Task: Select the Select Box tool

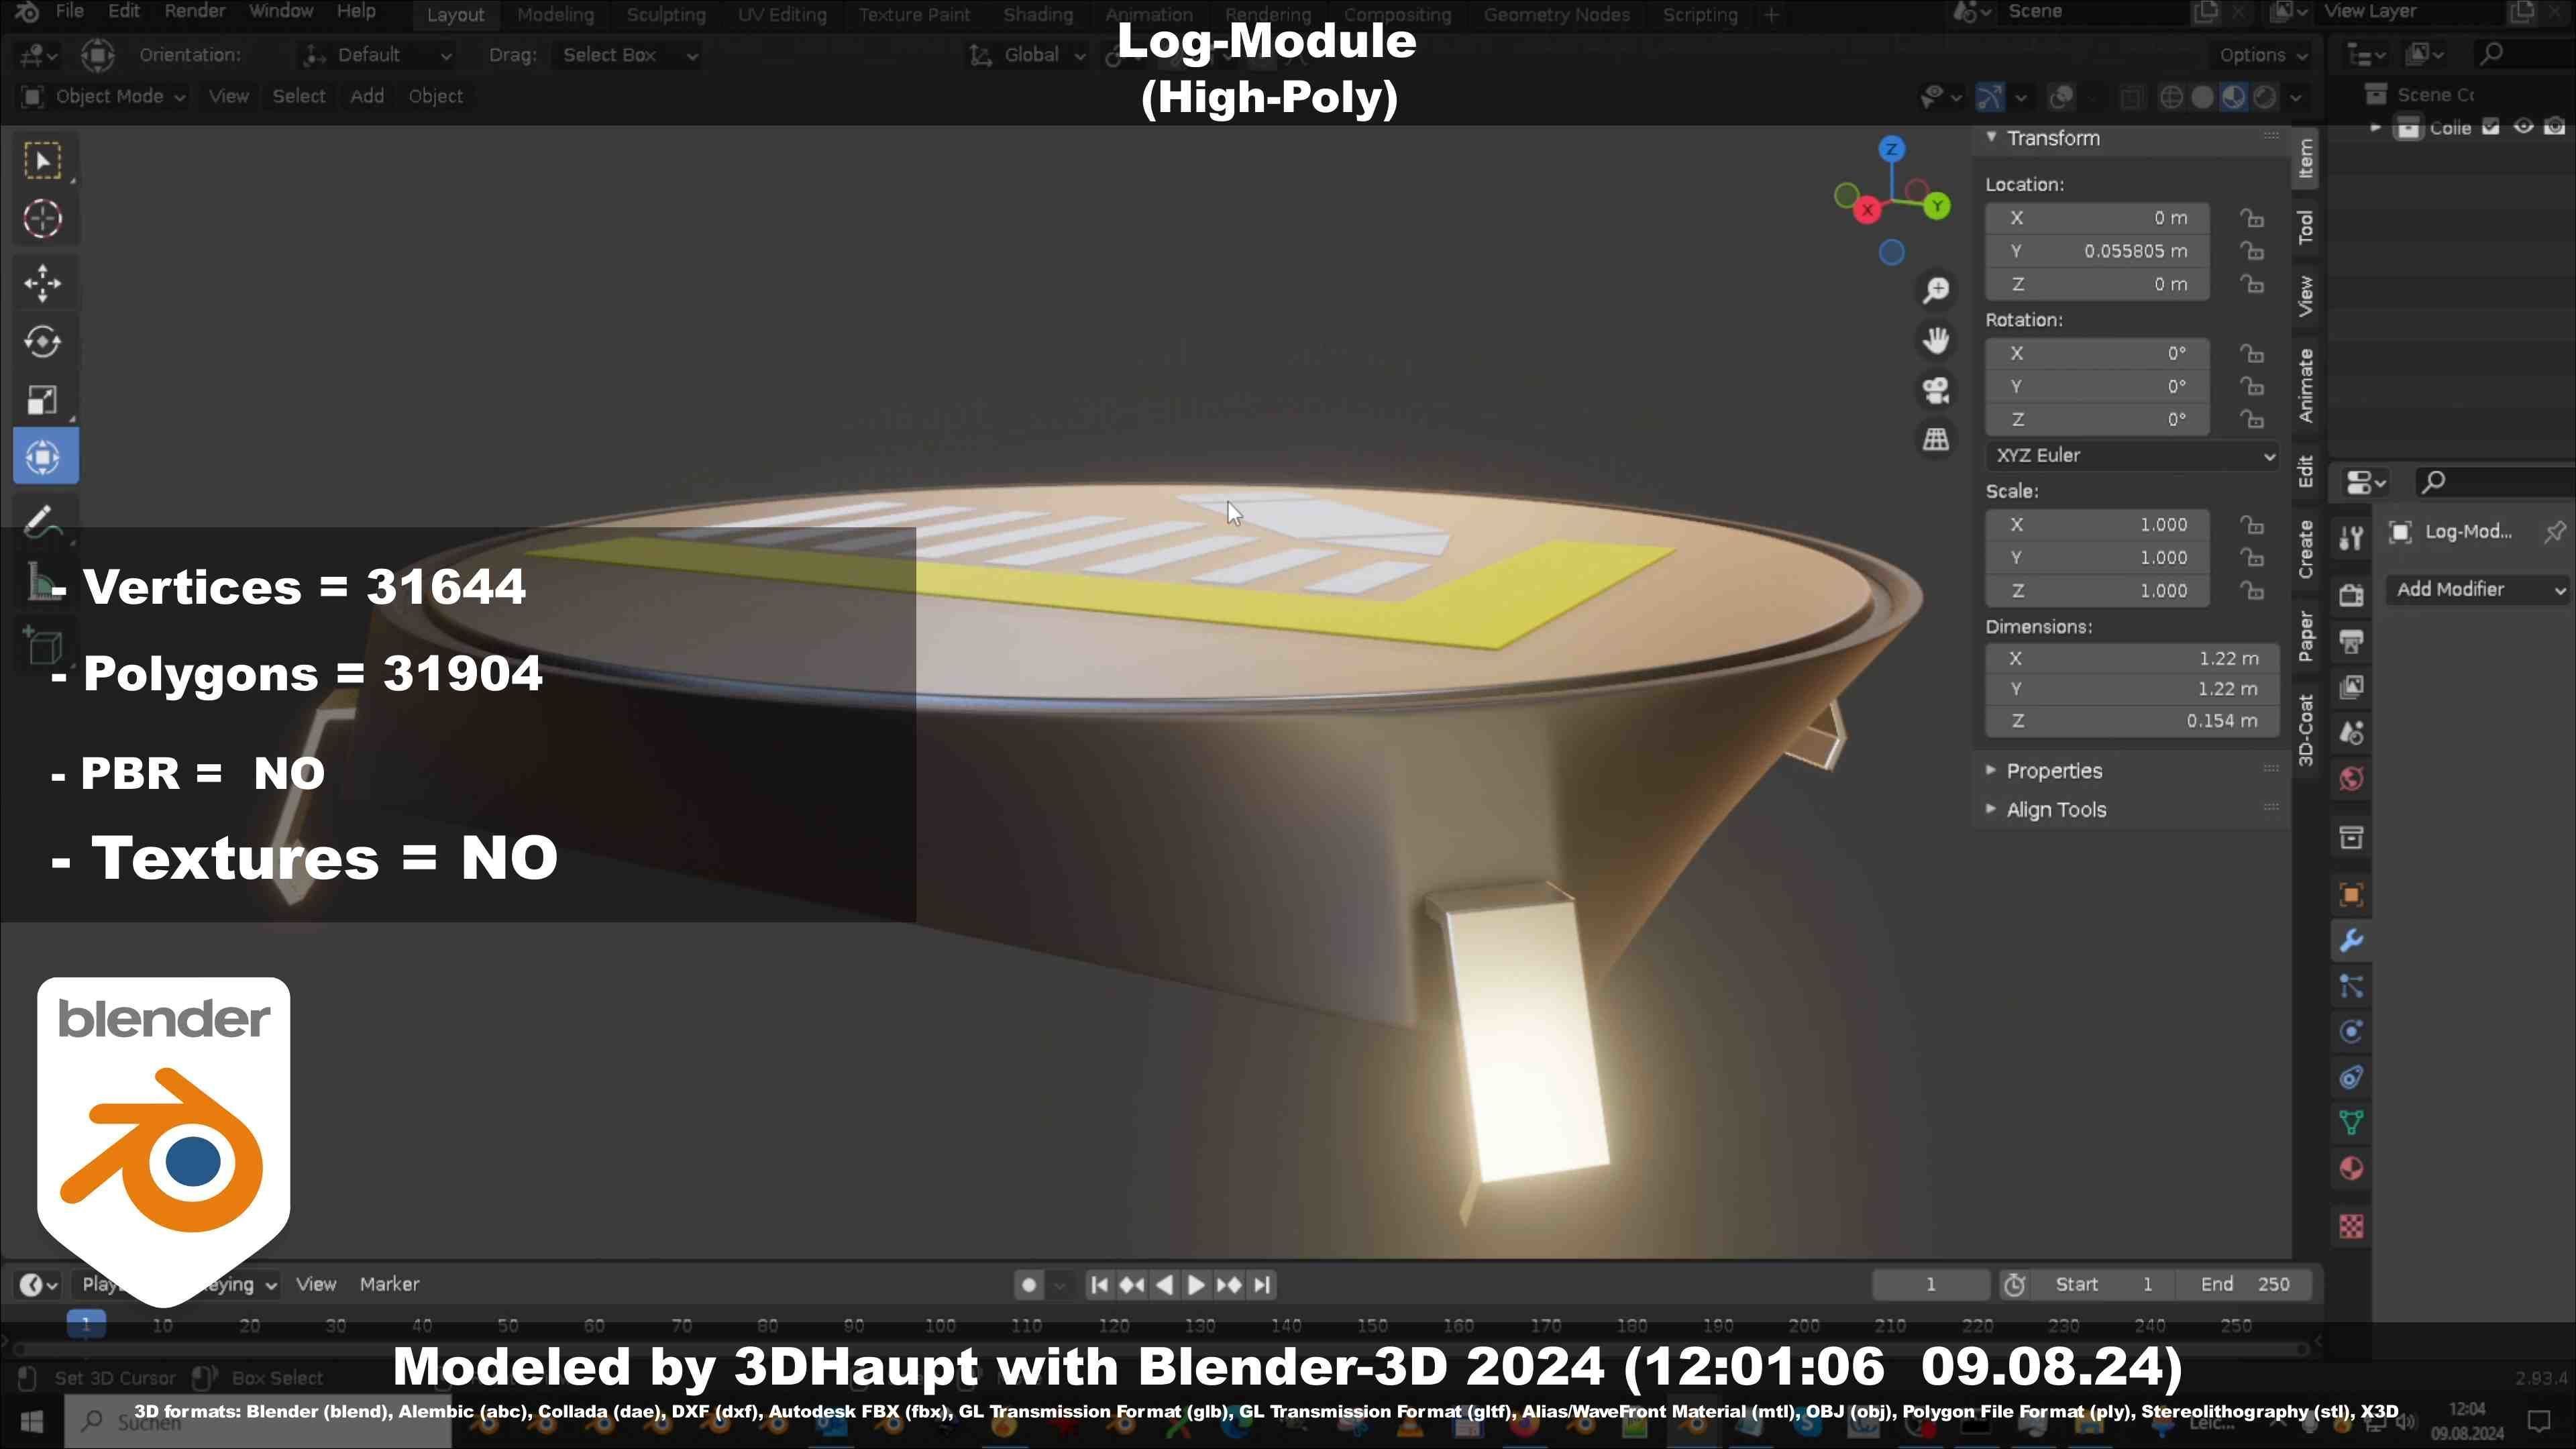Action: point(43,160)
